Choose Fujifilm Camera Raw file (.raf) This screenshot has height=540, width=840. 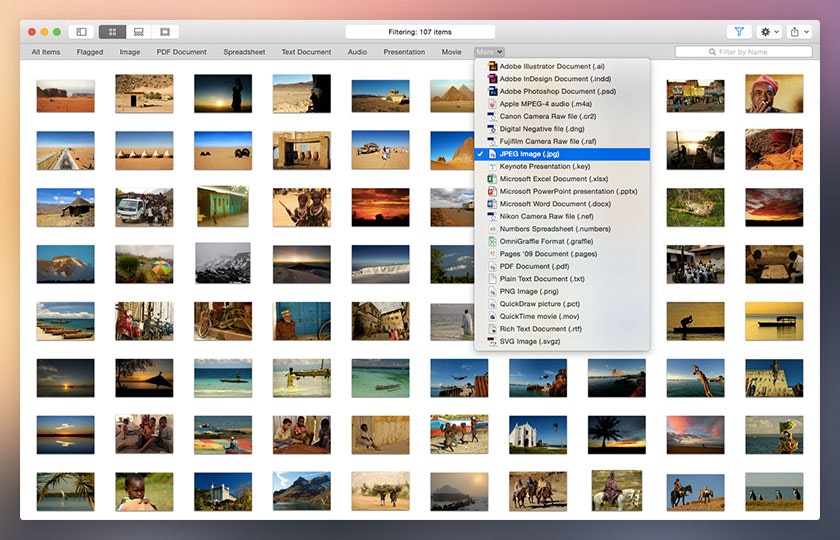coord(562,141)
